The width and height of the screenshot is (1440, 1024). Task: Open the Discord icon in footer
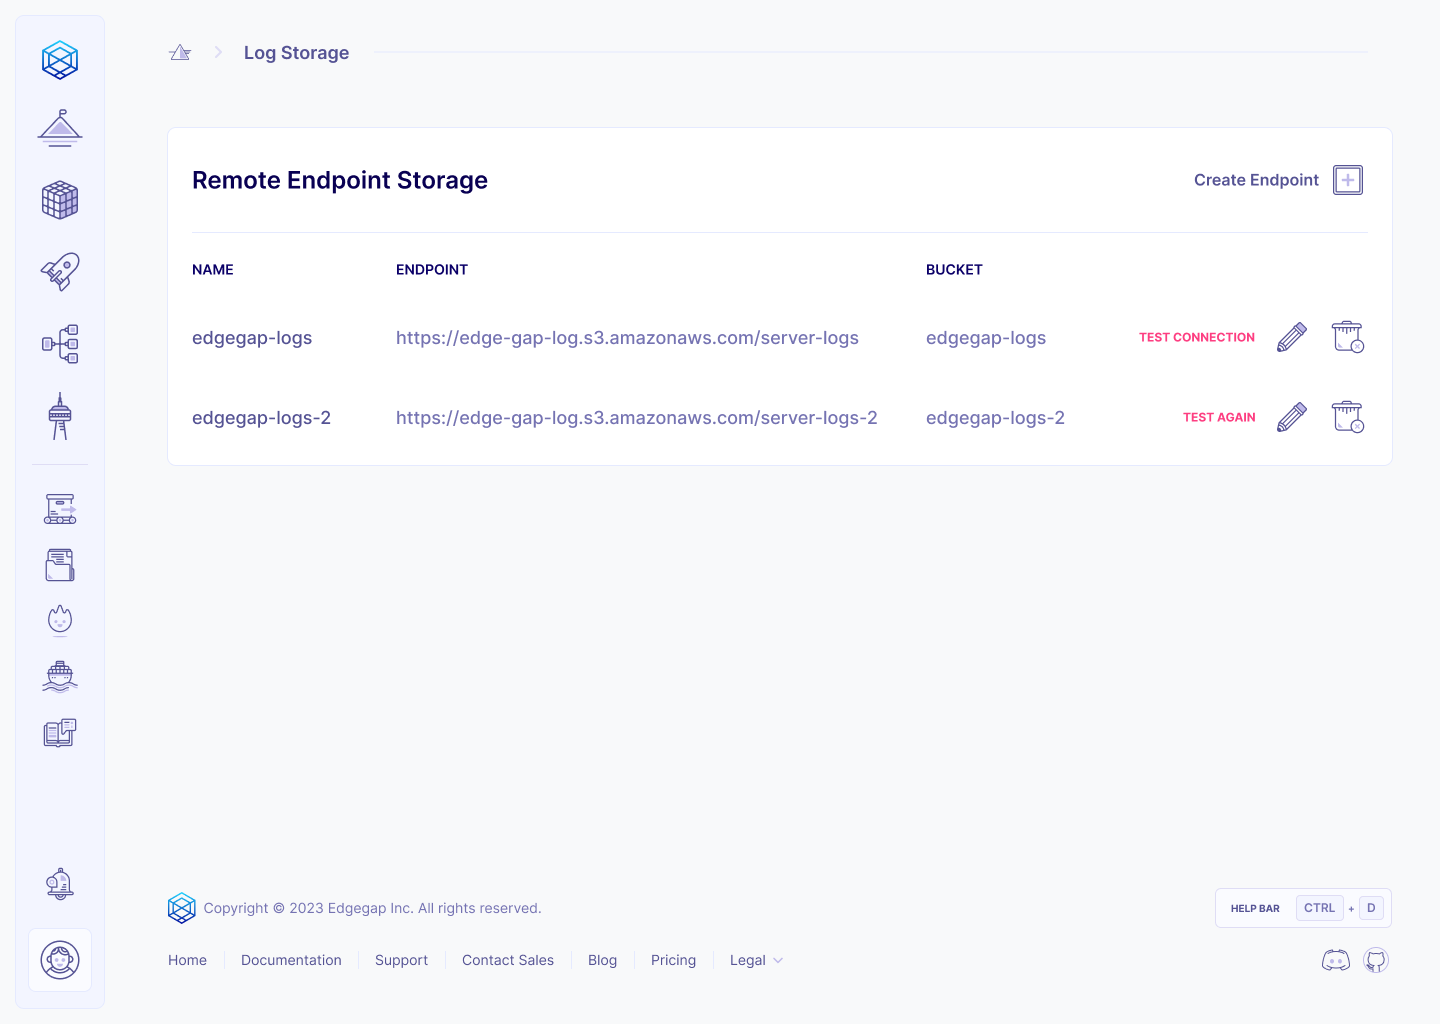point(1335,961)
